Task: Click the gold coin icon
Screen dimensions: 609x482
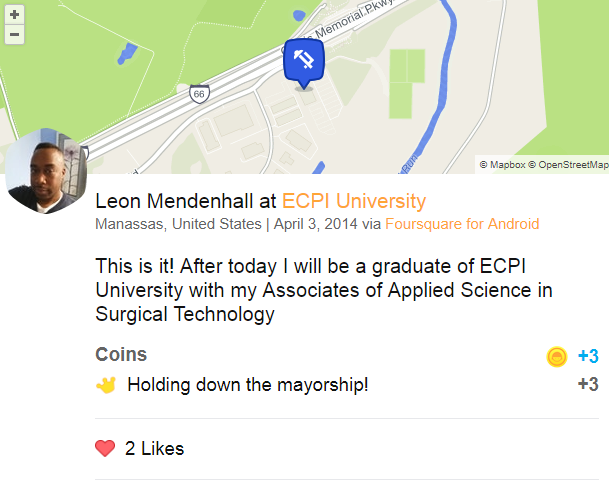Action: [x=557, y=357]
